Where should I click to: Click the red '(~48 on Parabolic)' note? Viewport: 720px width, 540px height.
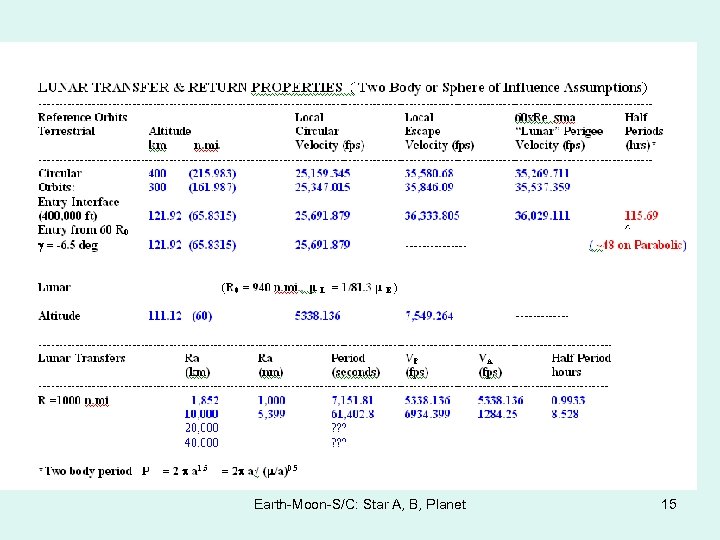tap(638, 245)
